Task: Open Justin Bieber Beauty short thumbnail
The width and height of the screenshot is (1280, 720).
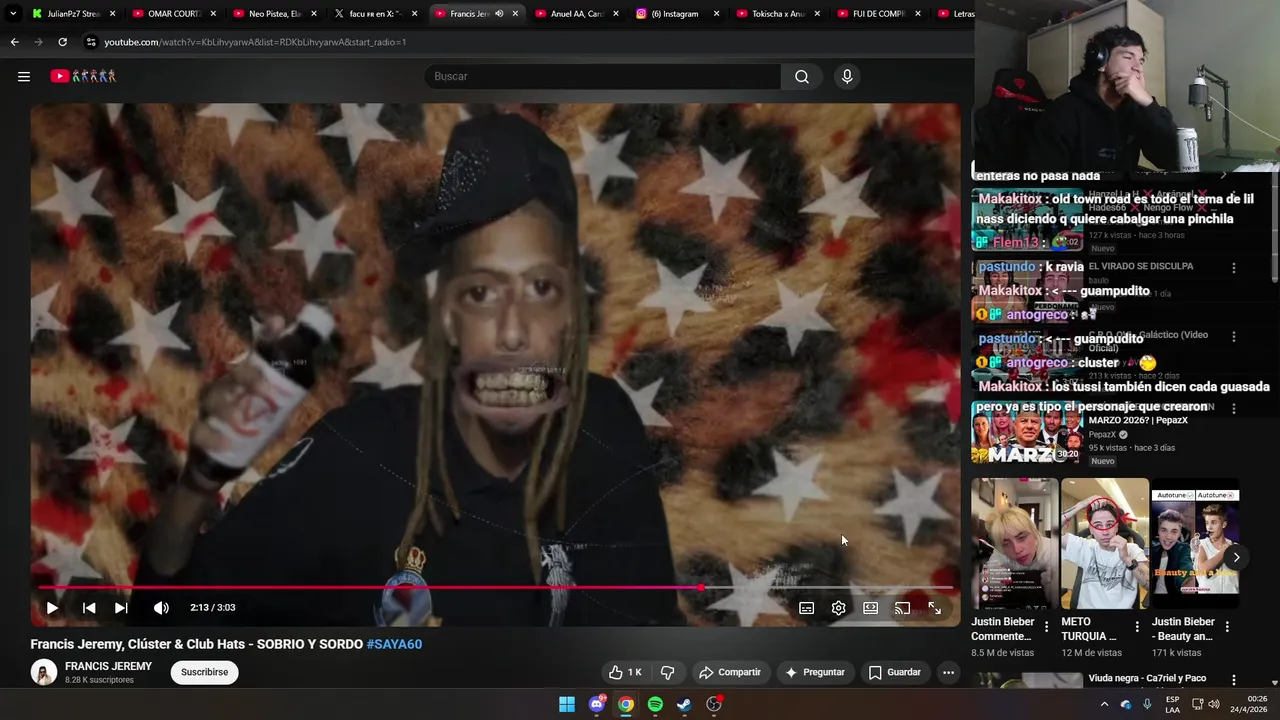Action: tap(1194, 543)
